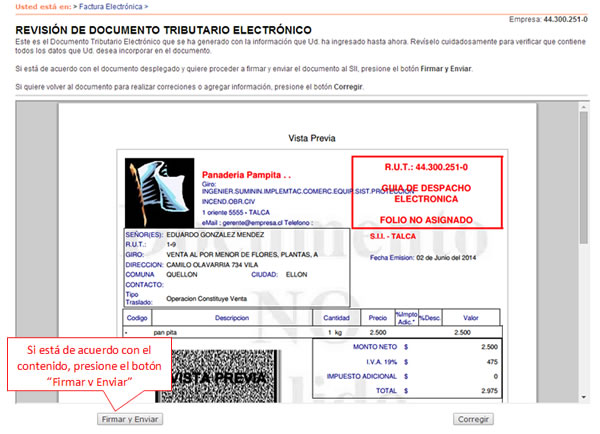Click the email gerente@empresa.cl text
The height and width of the screenshot is (434, 600).
(x=252, y=223)
